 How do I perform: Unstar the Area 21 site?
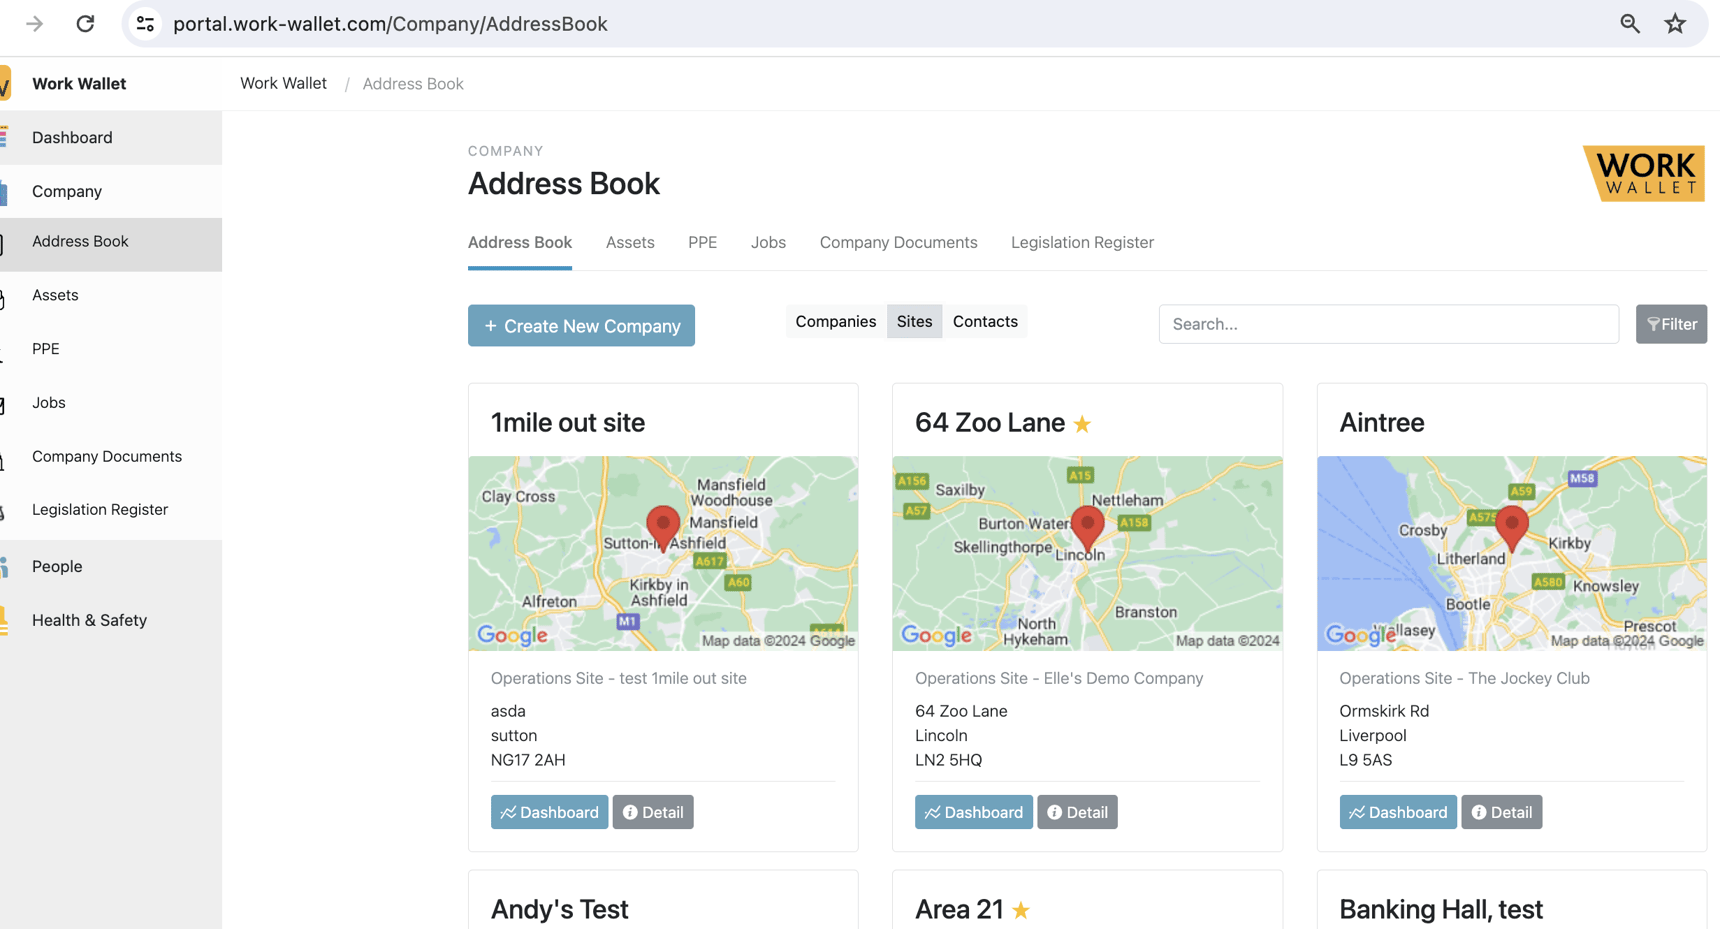(1020, 911)
